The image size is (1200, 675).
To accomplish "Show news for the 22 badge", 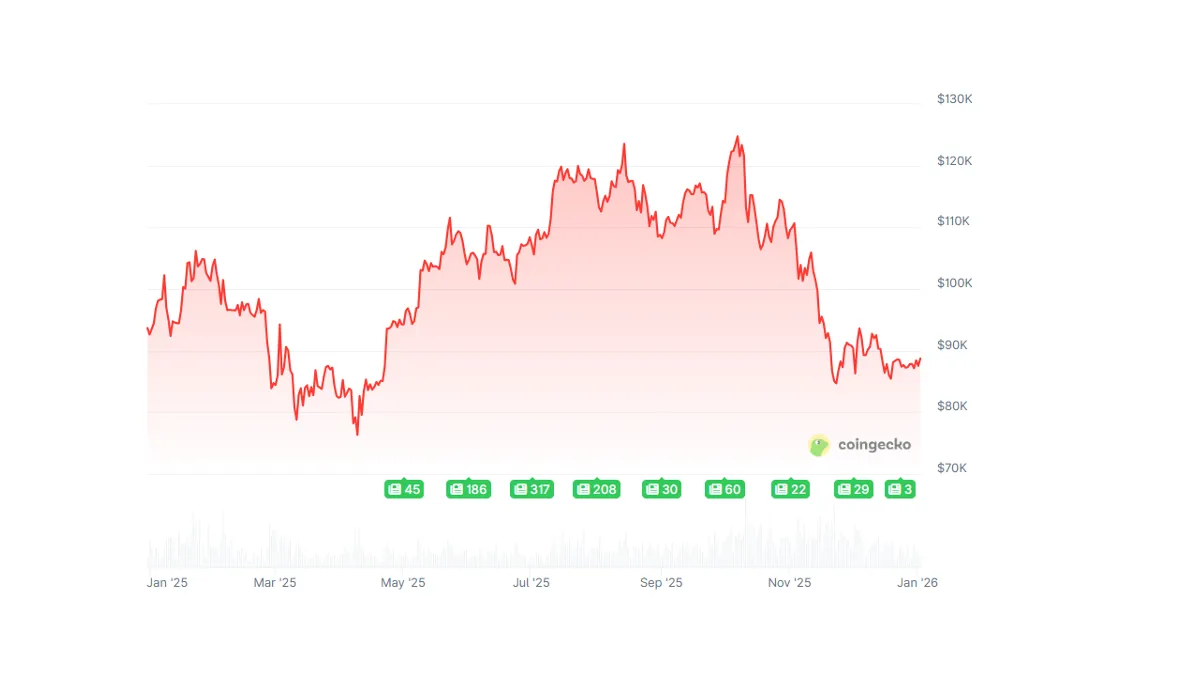I will 790,489.
